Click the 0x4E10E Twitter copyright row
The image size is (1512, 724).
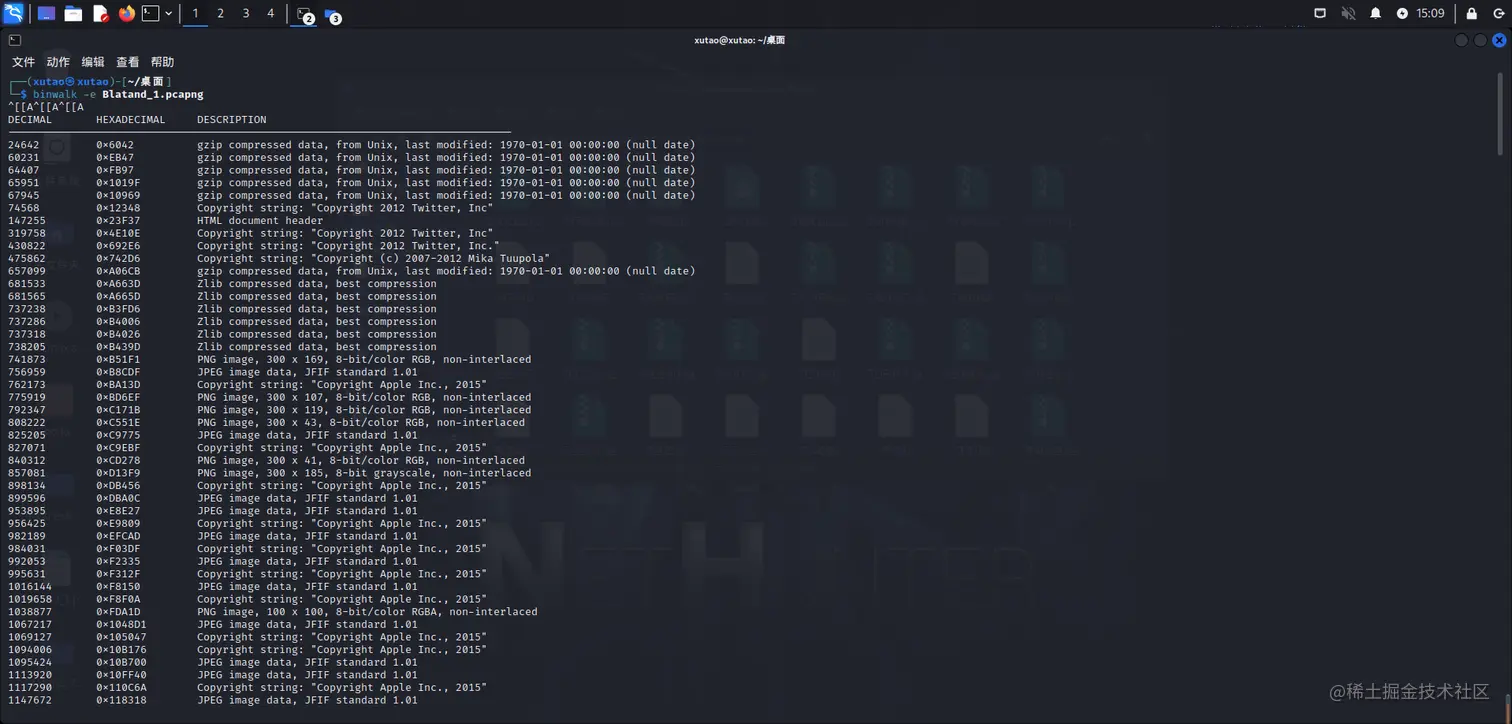(x=251, y=233)
